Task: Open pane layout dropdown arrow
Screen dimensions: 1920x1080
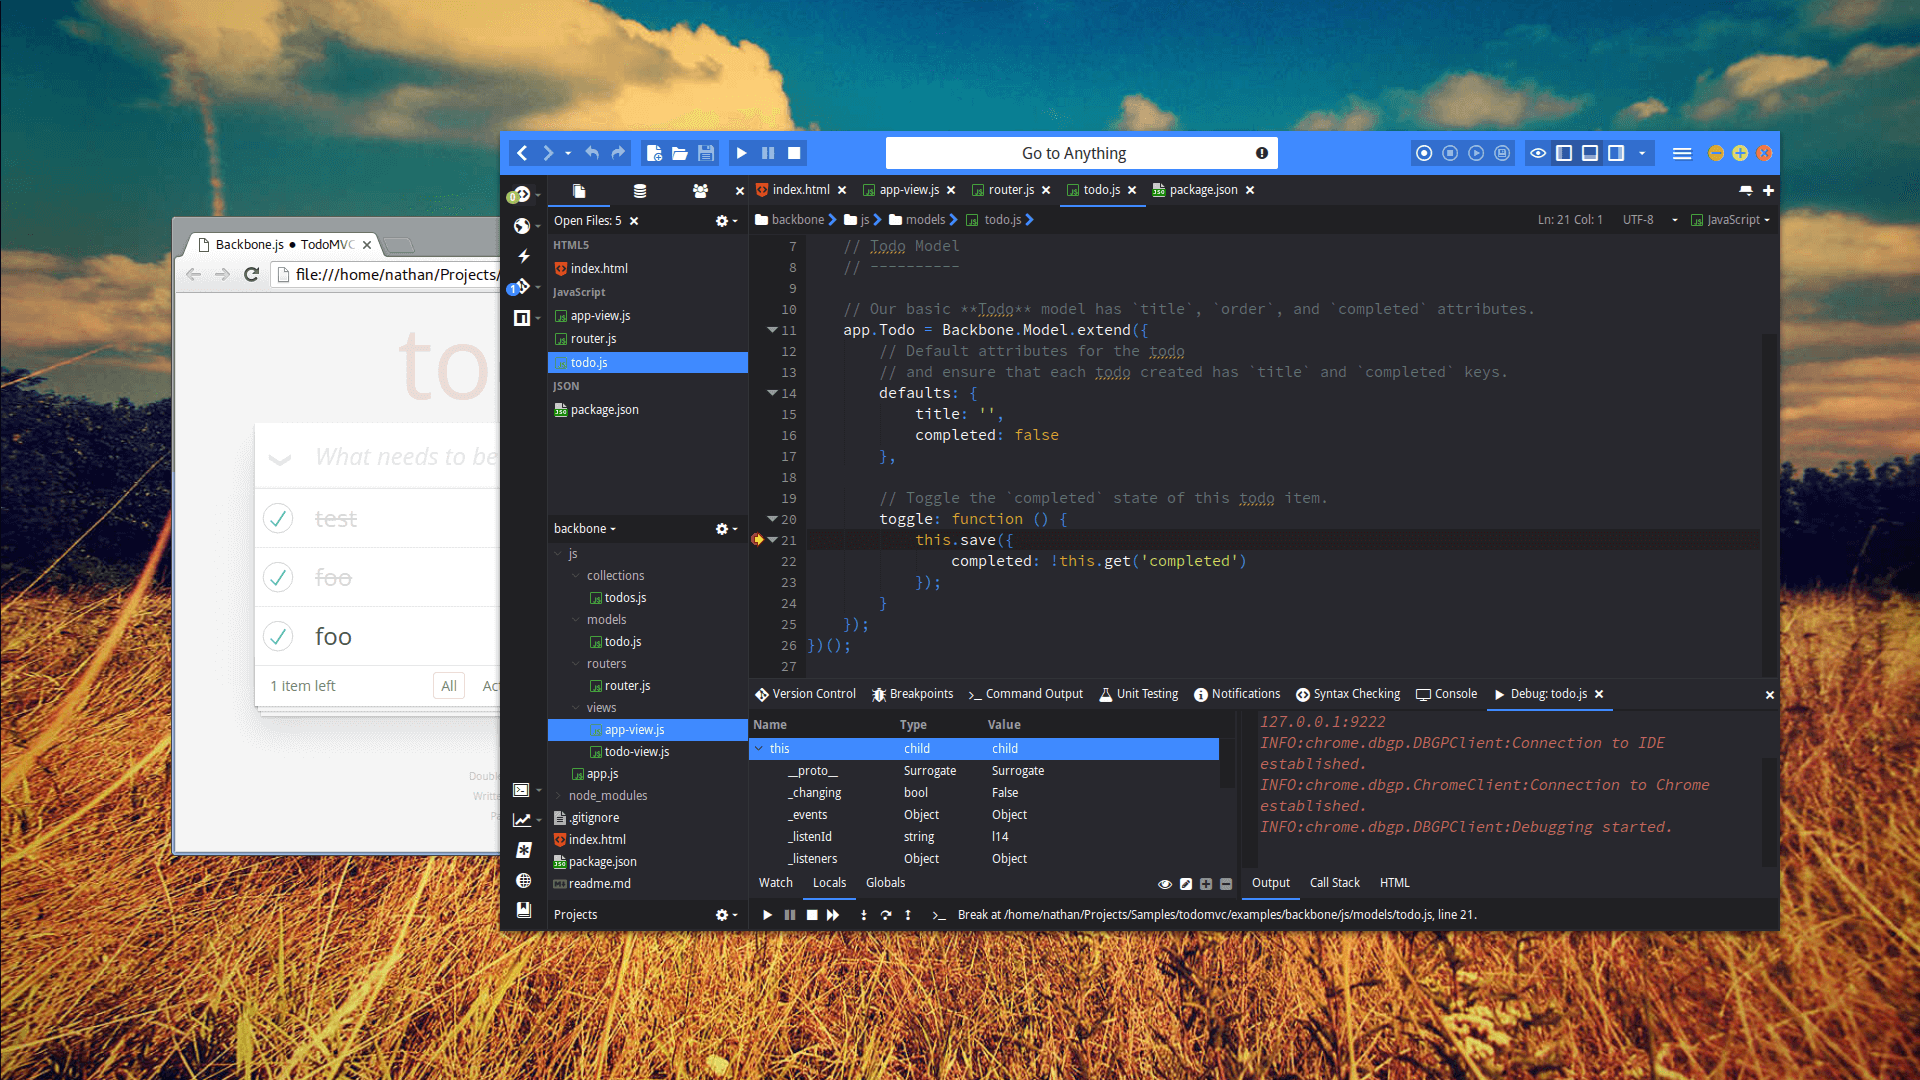Action: [1642, 153]
